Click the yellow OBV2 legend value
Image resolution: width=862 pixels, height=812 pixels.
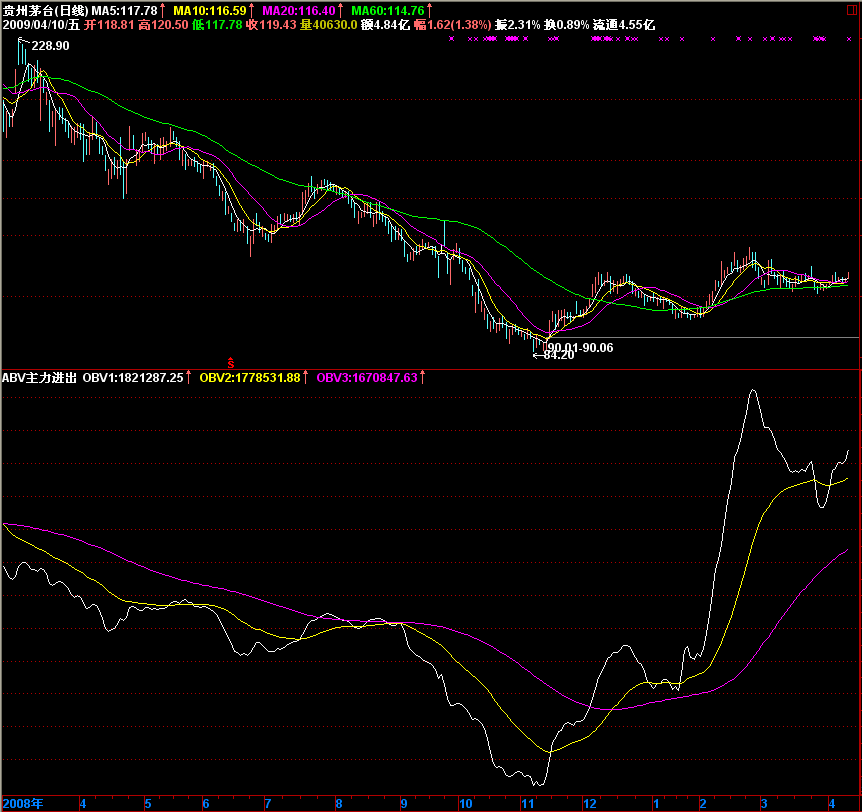pos(250,378)
